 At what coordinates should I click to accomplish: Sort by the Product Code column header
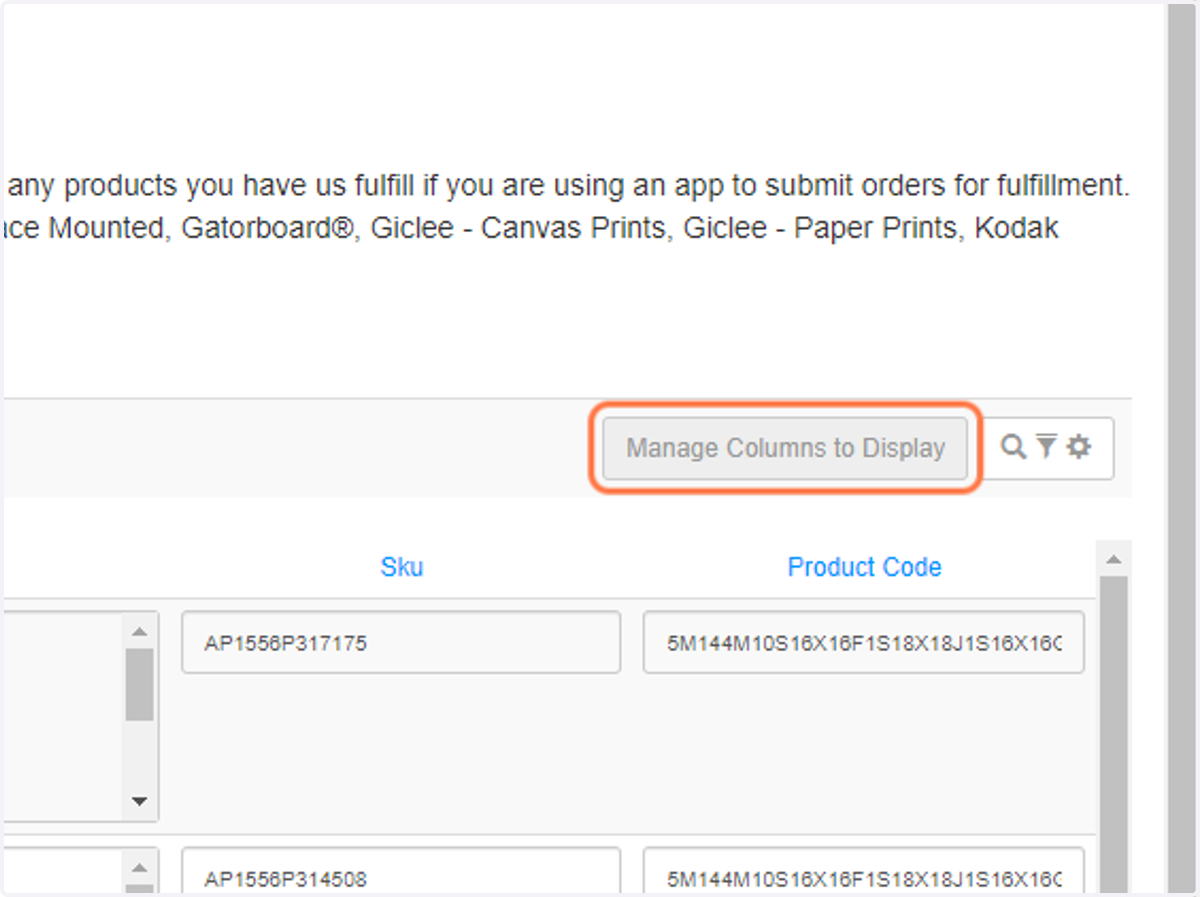(x=865, y=567)
